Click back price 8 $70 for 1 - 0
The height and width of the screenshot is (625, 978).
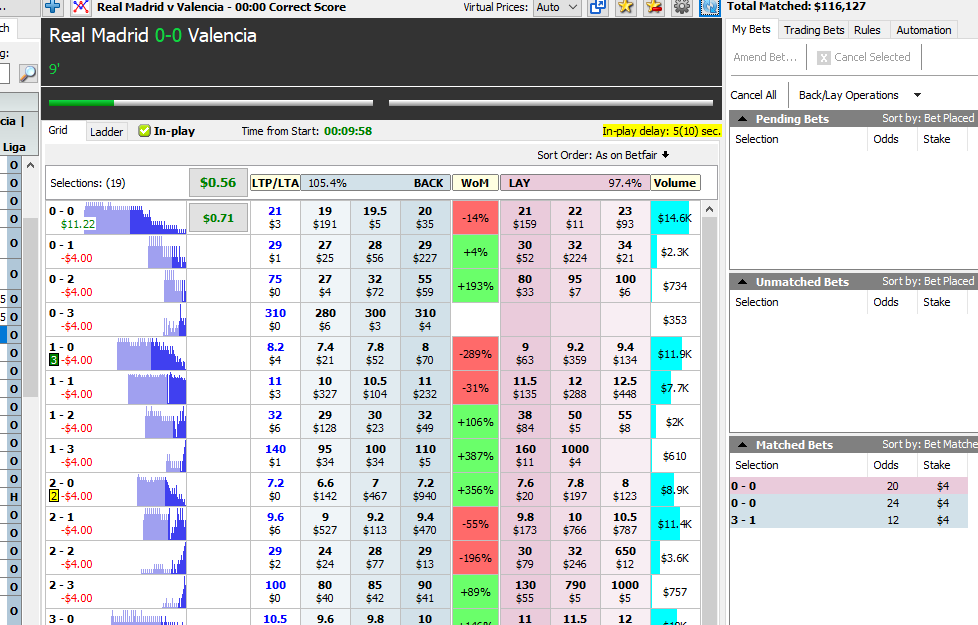[425, 353]
